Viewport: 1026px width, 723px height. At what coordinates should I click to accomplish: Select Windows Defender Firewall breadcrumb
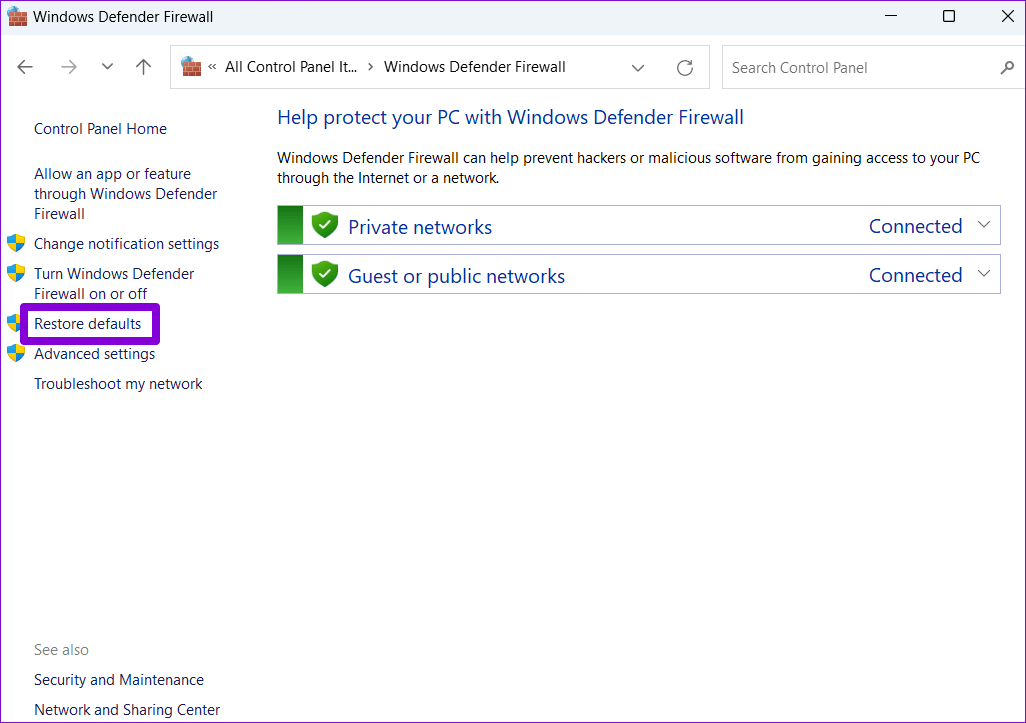(x=474, y=67)
